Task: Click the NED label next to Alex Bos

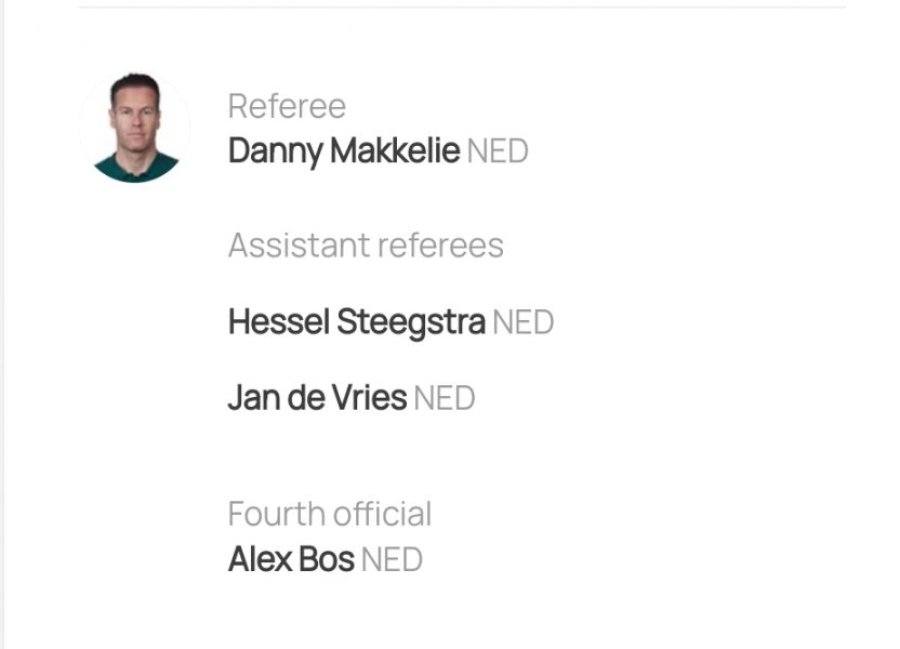Action: pos(392,559)
